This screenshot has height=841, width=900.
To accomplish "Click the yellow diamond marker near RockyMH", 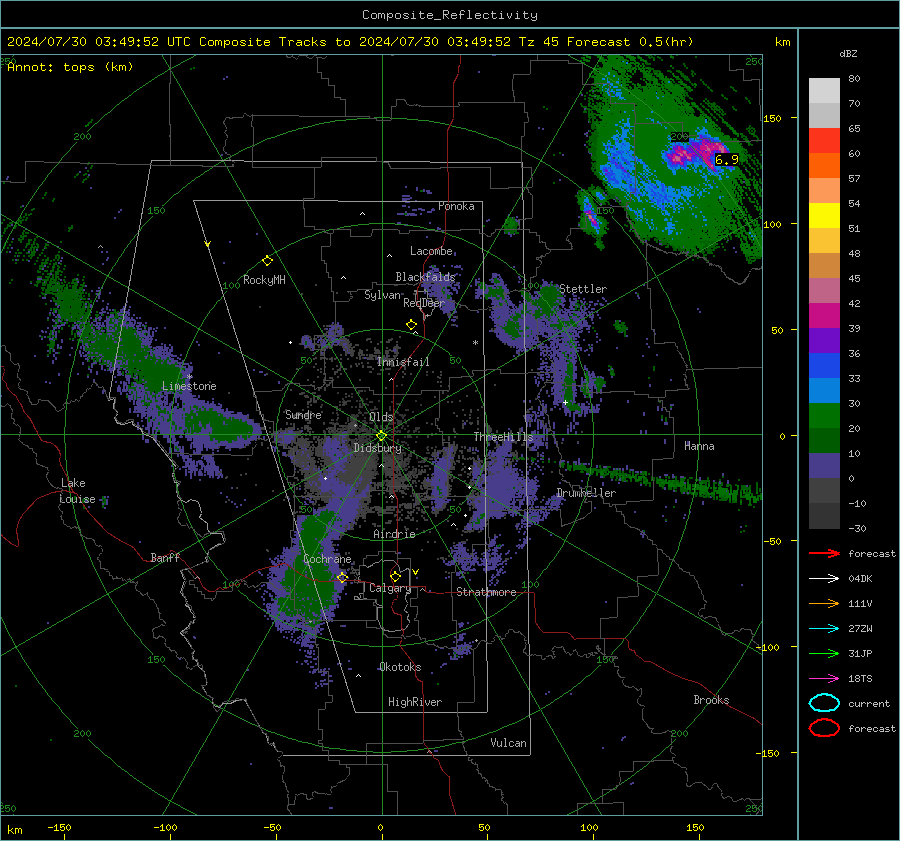I will (267, 261).
